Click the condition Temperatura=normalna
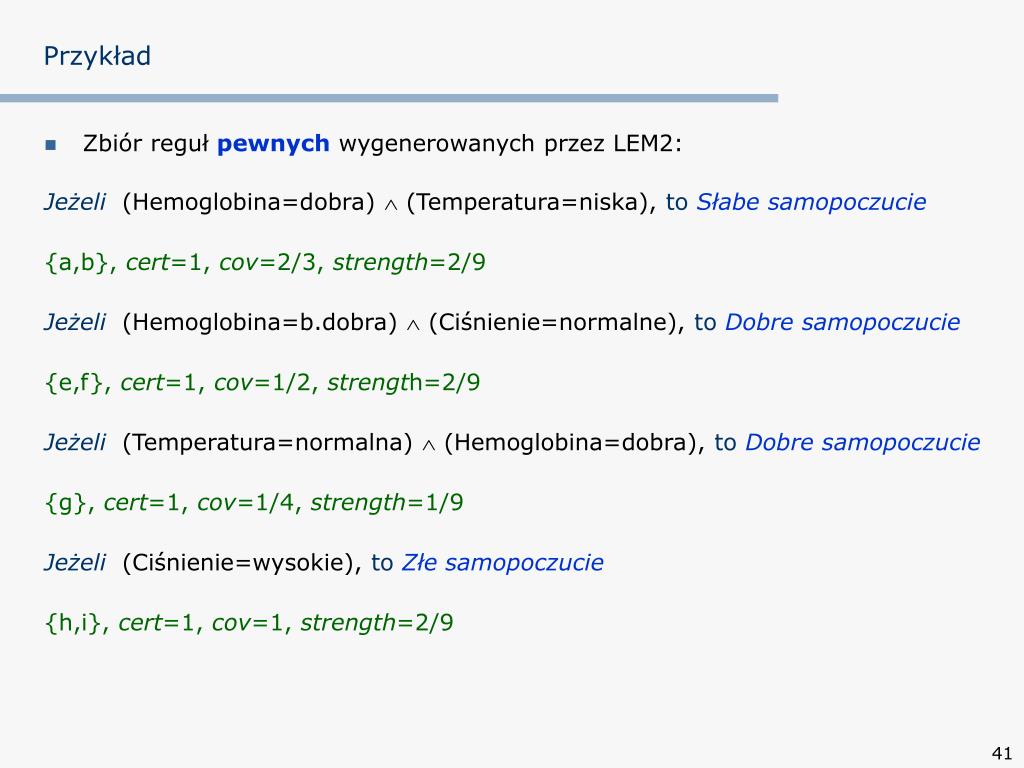 tap(267, 443)
